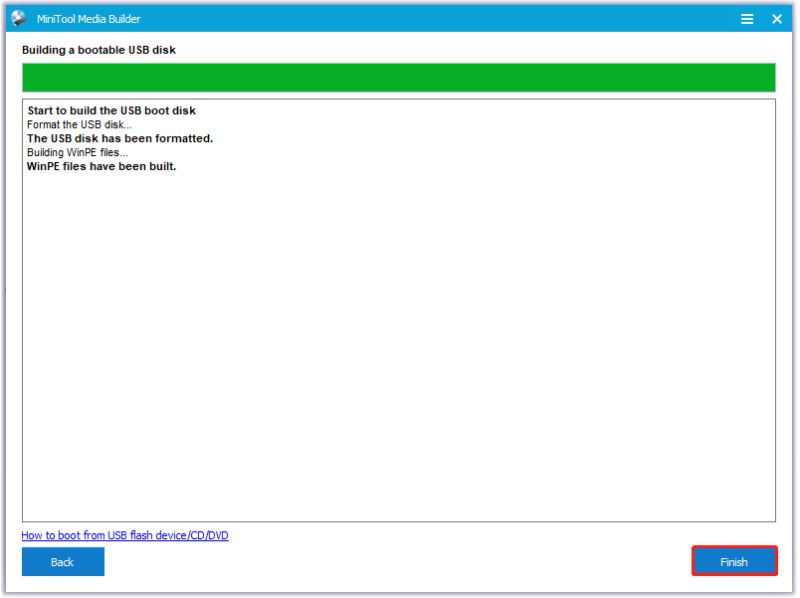Click the green progress bar

pos(400,74)
